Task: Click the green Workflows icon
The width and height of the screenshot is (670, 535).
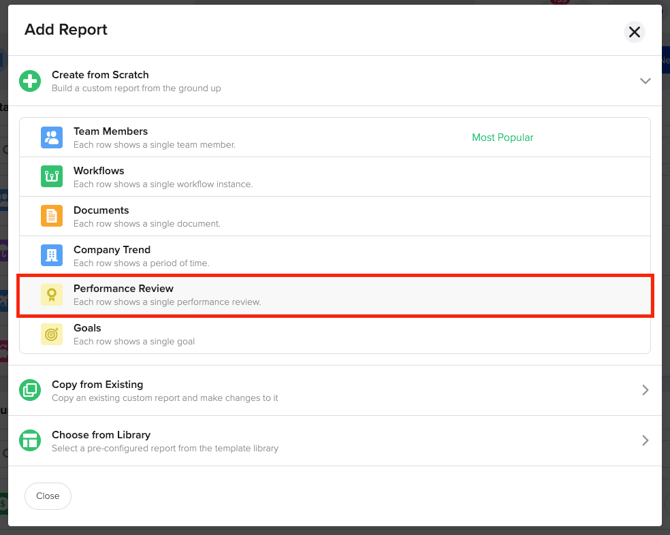Action: point(52,177)
